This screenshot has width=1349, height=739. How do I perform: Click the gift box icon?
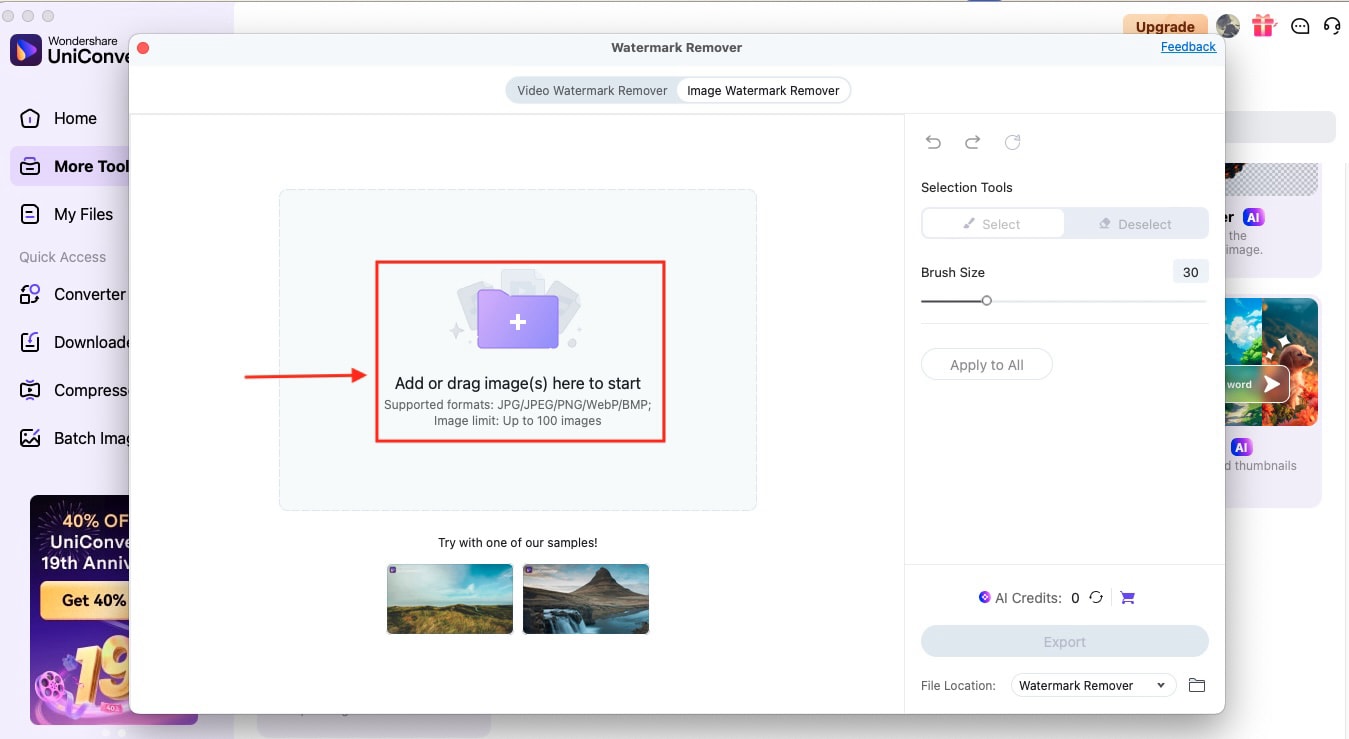[x=1264, y=26]
